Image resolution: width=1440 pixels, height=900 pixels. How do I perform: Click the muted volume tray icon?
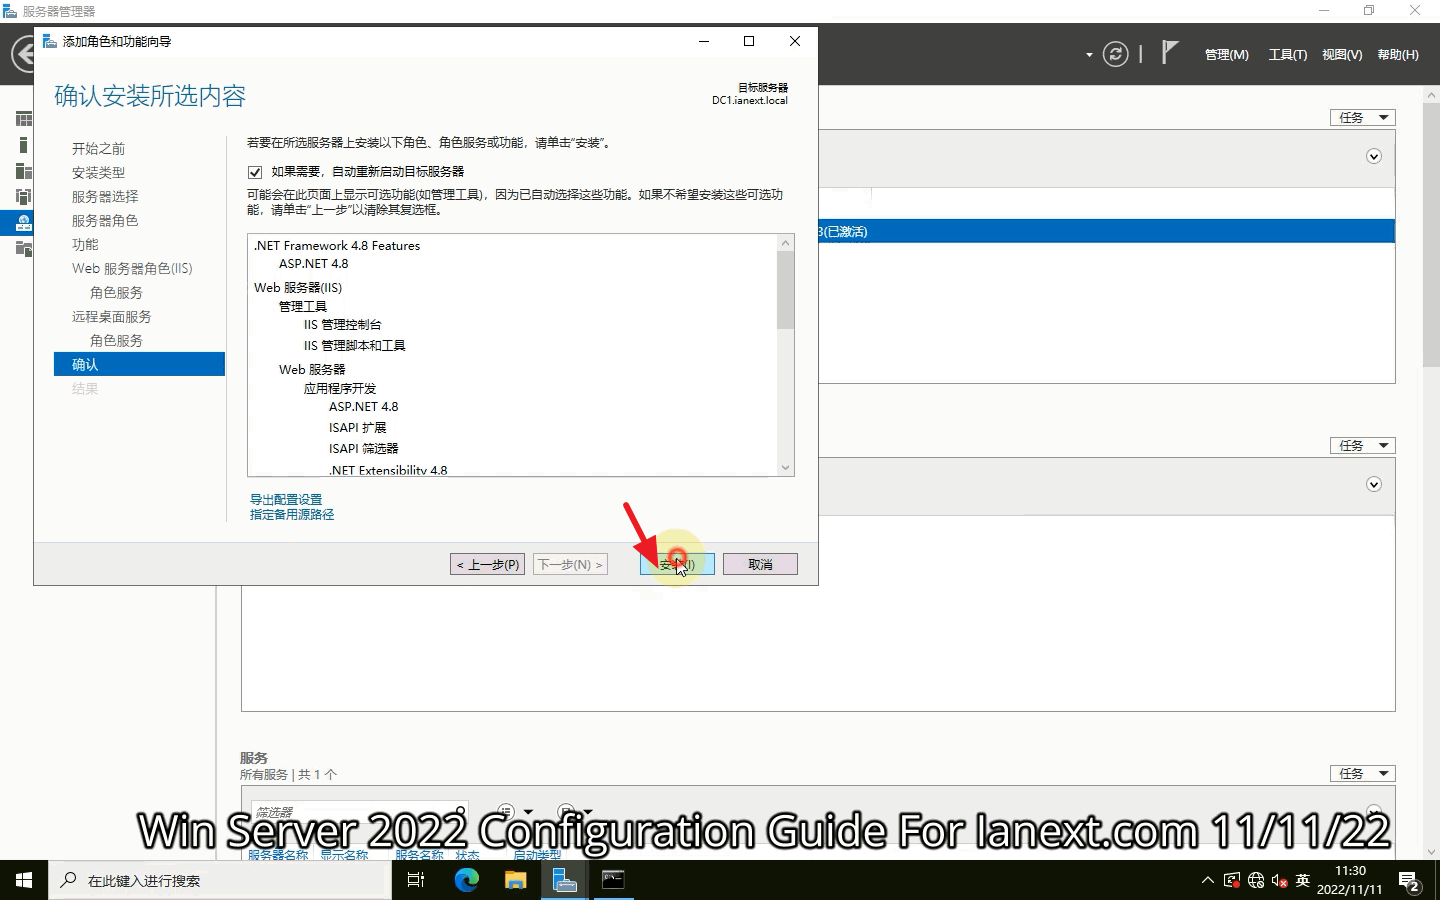[1279, 881]
